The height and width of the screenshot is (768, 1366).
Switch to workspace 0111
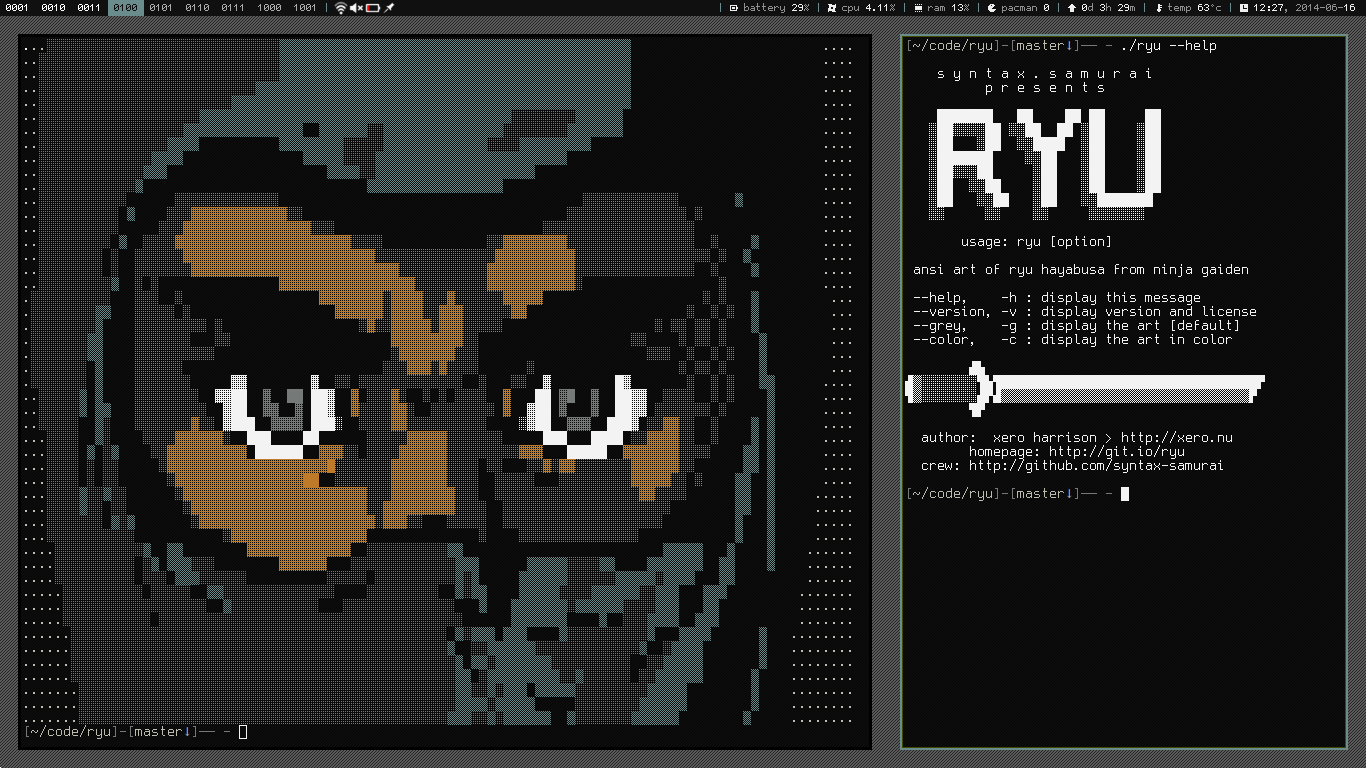pyautogui.click(x=233, y=8)
